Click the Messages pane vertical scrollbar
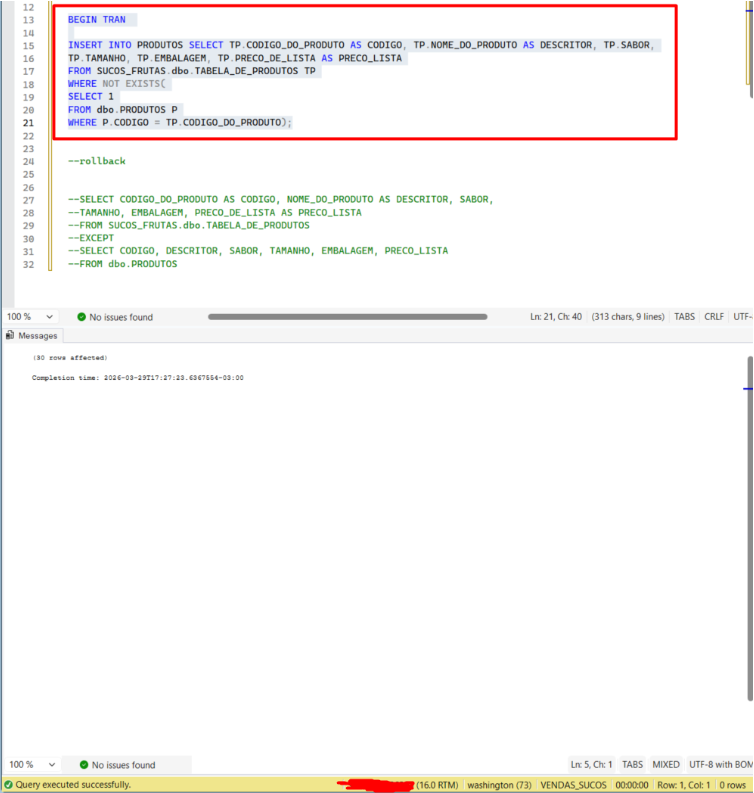The image size is (754, 793). [750, 528]
